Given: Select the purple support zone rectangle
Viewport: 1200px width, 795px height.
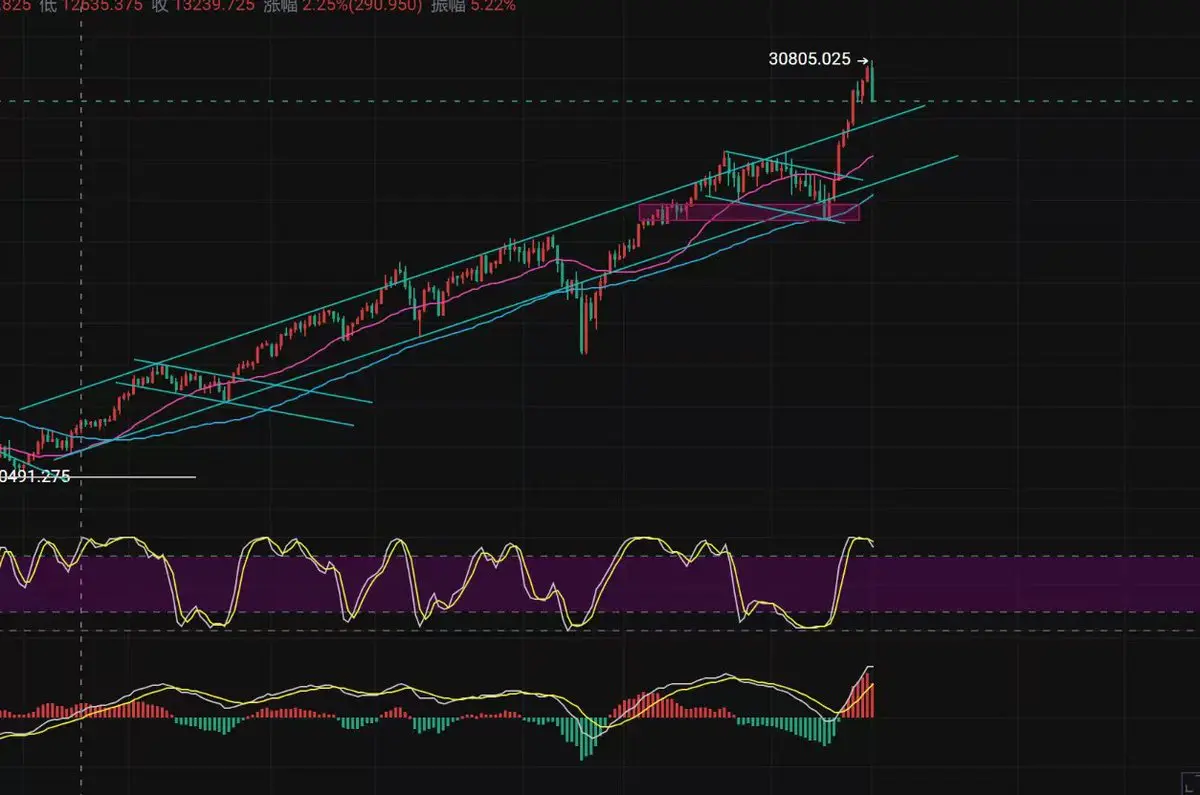Looking at the screenshot, I should point(748,212).
